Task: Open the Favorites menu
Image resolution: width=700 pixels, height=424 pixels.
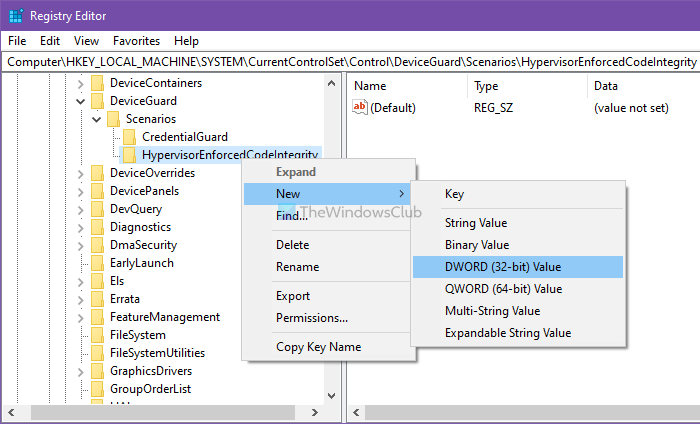Action: (136, 41)
